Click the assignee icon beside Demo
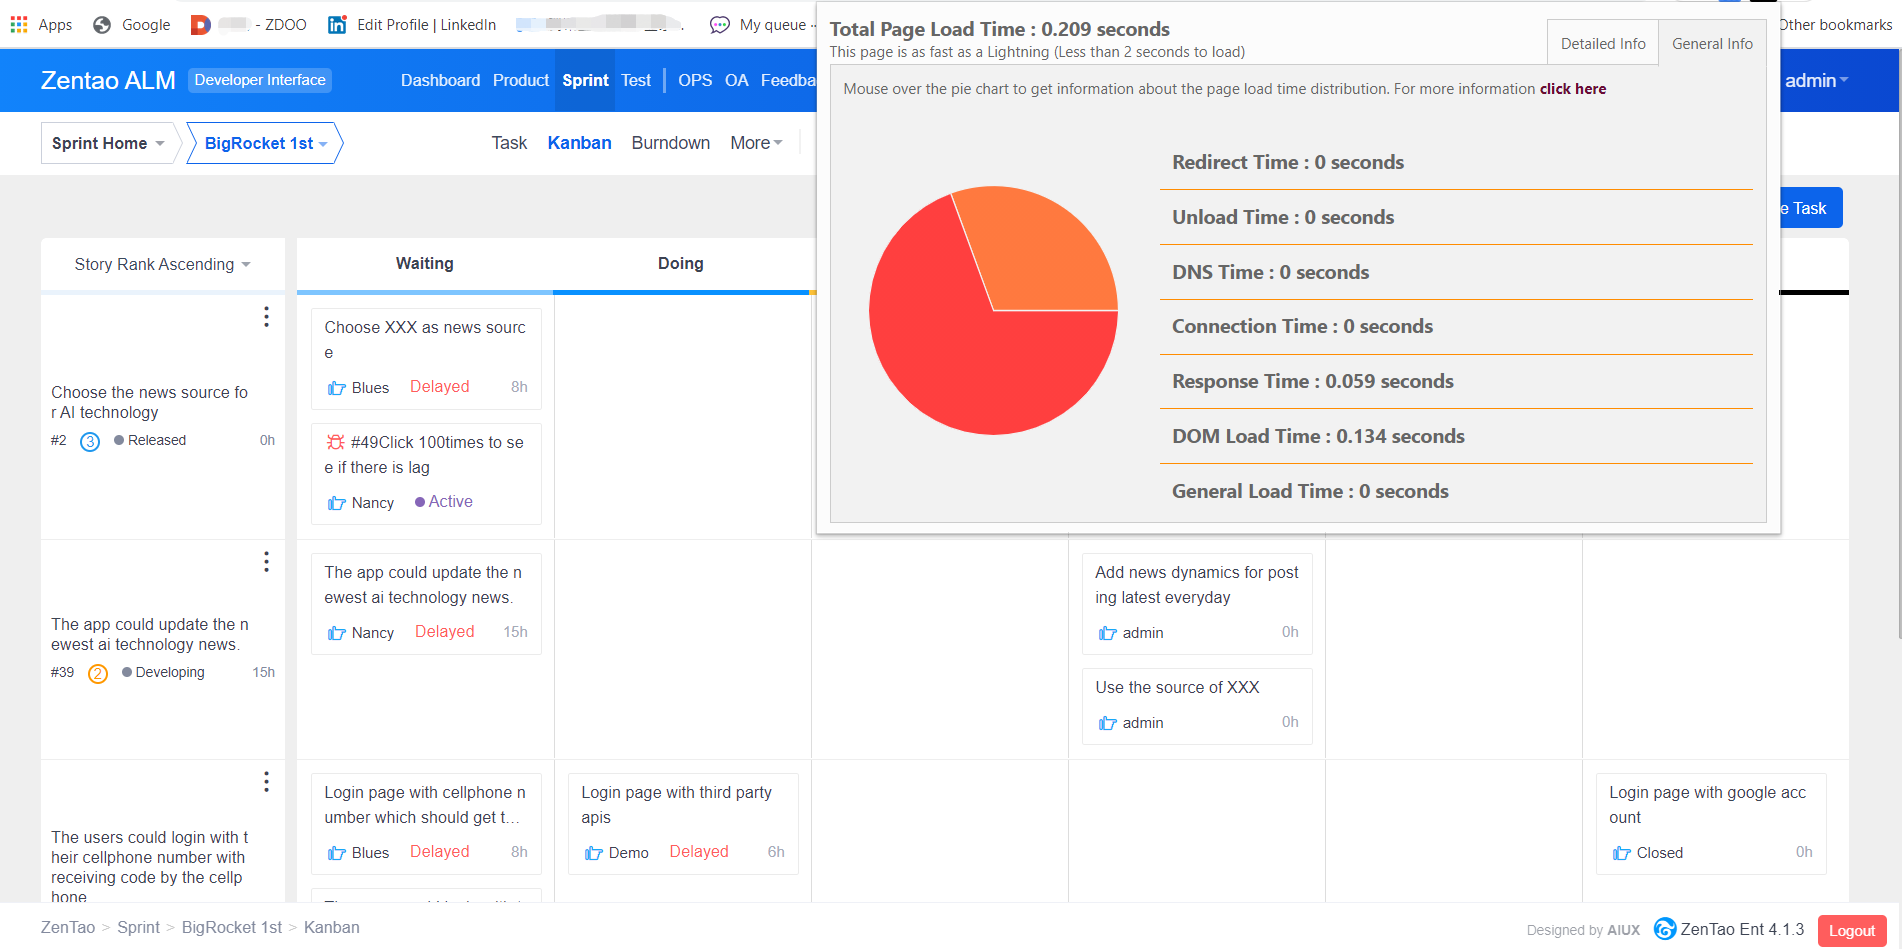 tap(594, 853)
